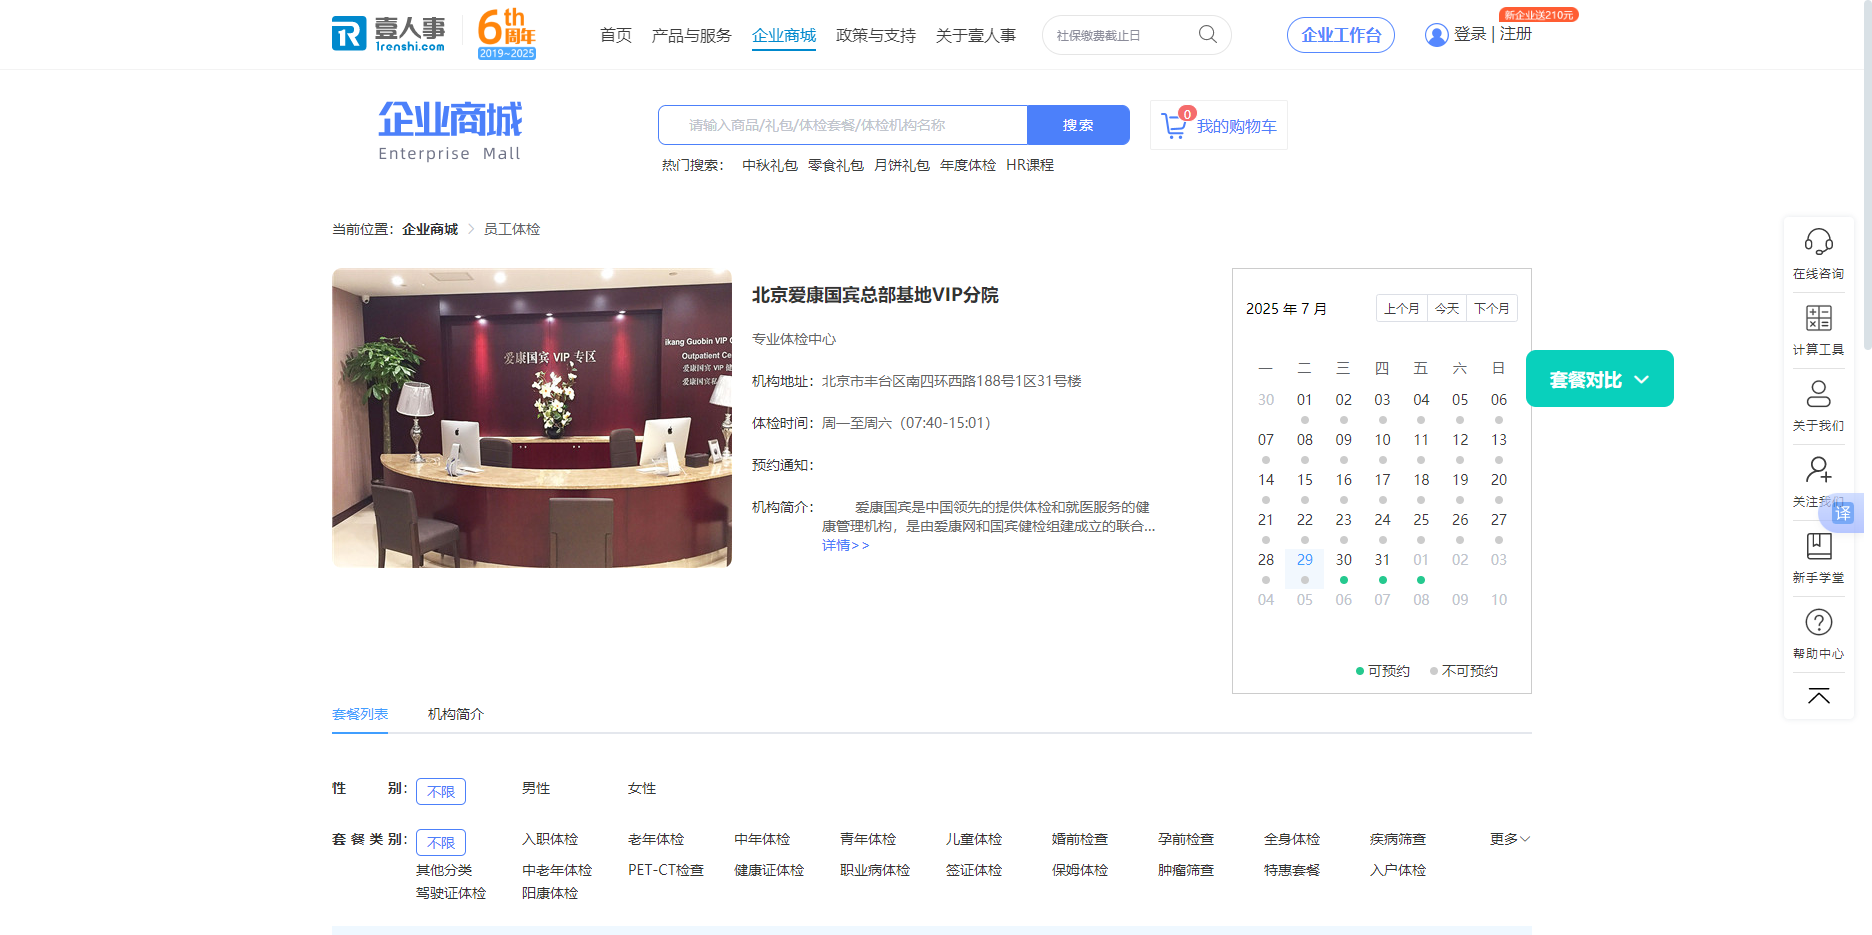Open 产品与服务 menu
The height and width of the screenshot is (935, 1872).
[x=692, y=36]
